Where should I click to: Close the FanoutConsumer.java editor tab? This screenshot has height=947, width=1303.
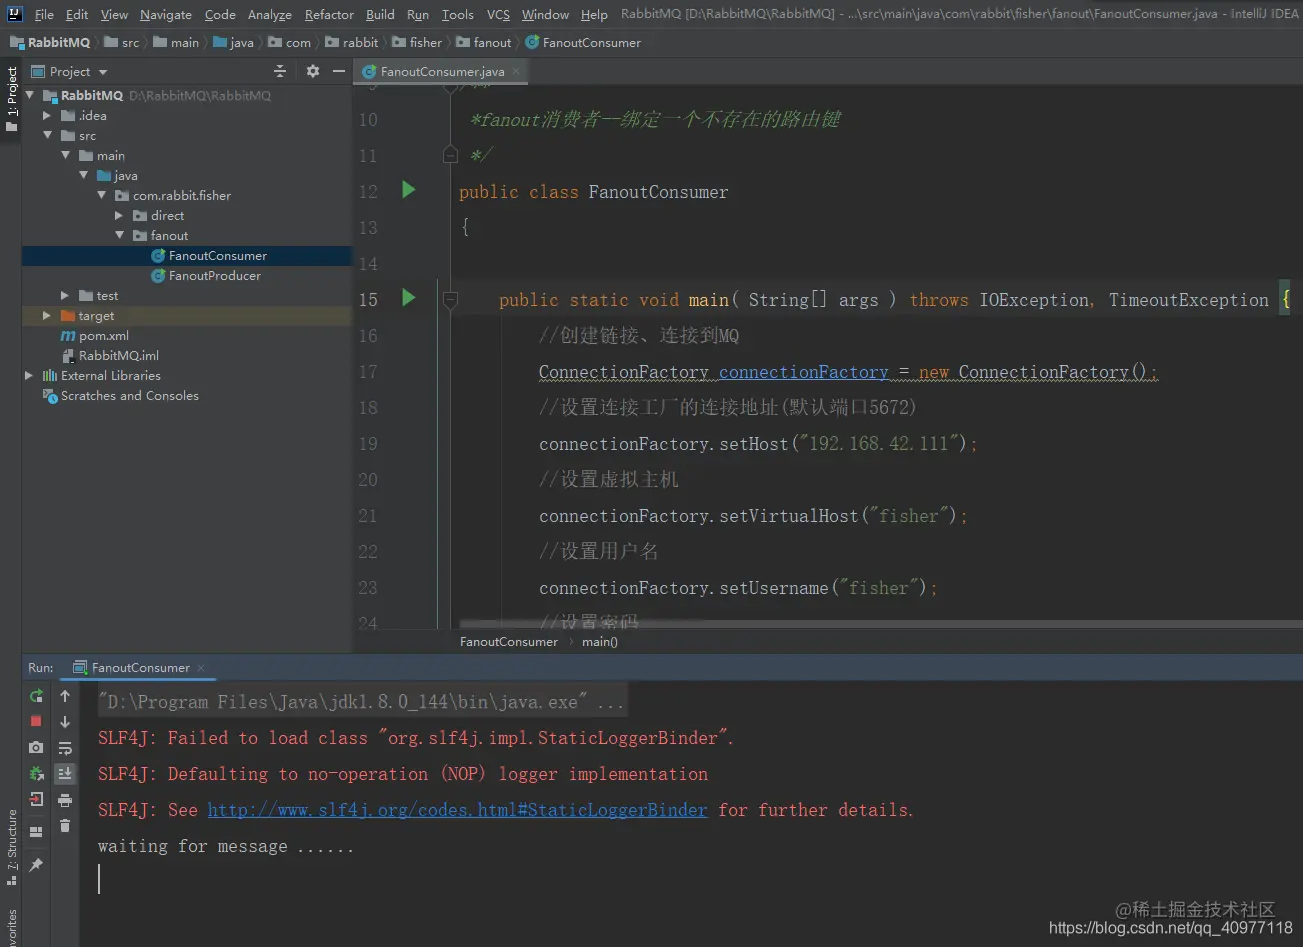pos(517,71)
